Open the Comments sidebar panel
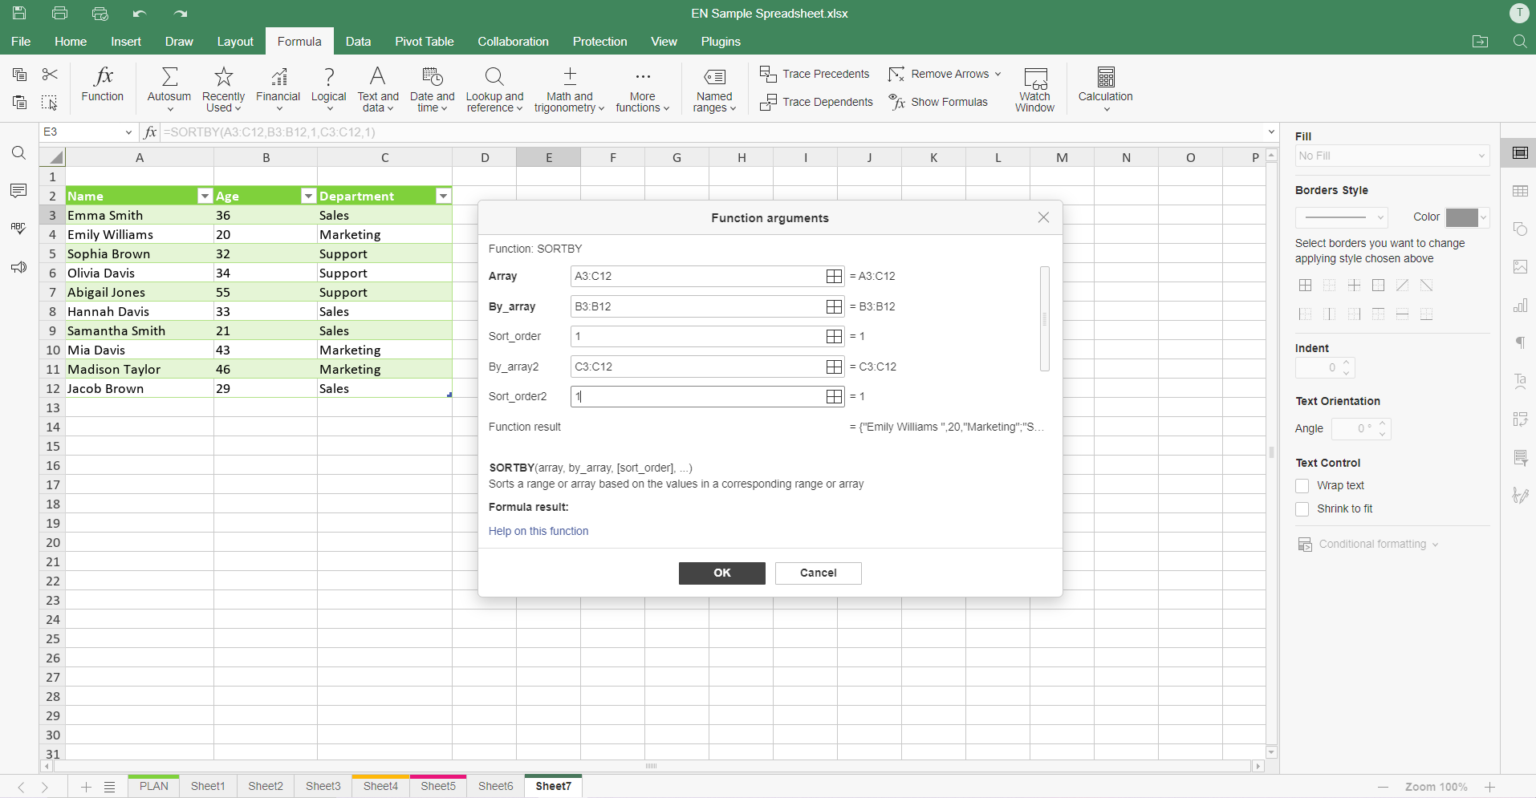The height and width of the screenshot is (798, 1536). coord(17,190)
